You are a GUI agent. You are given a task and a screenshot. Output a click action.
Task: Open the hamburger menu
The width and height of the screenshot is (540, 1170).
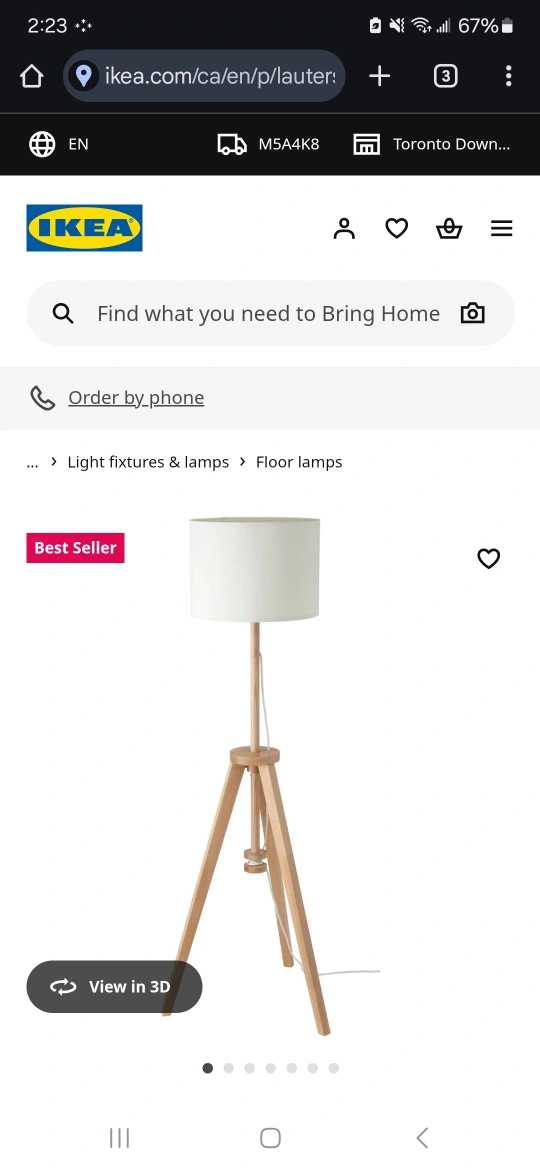pos(501,228)
